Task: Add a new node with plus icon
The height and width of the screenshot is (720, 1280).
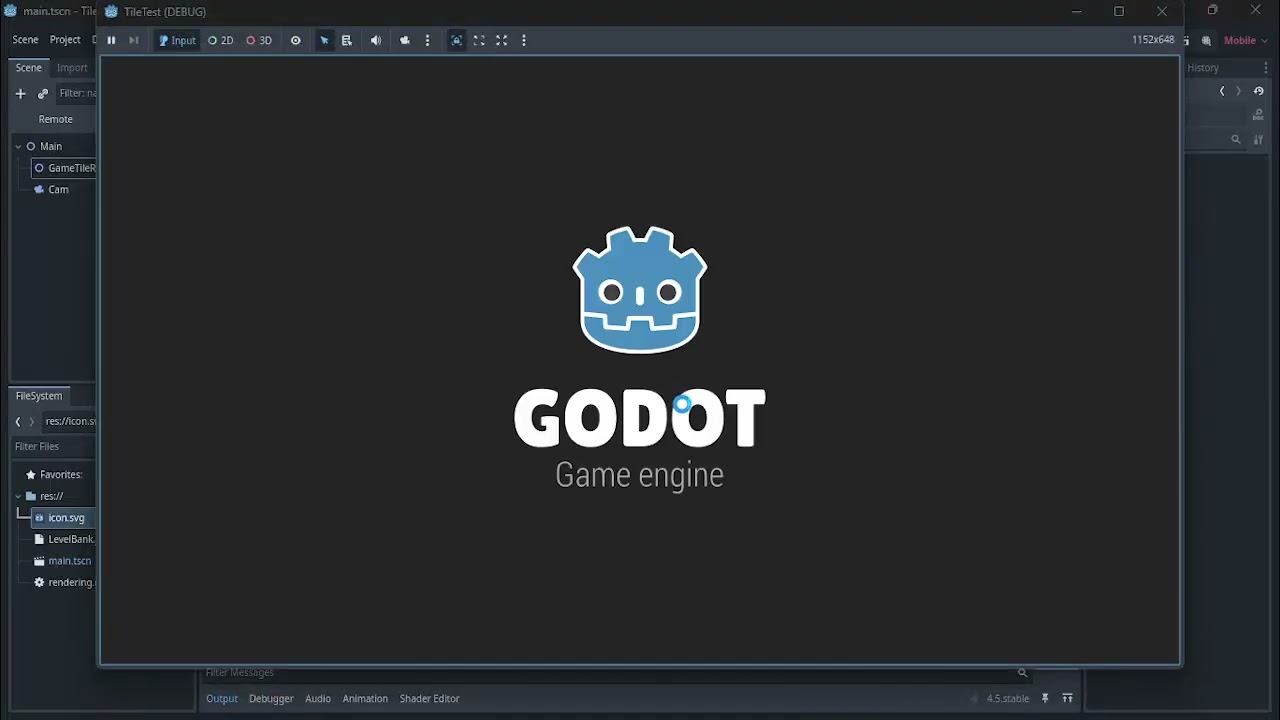Action: click(x=20, y=94)
